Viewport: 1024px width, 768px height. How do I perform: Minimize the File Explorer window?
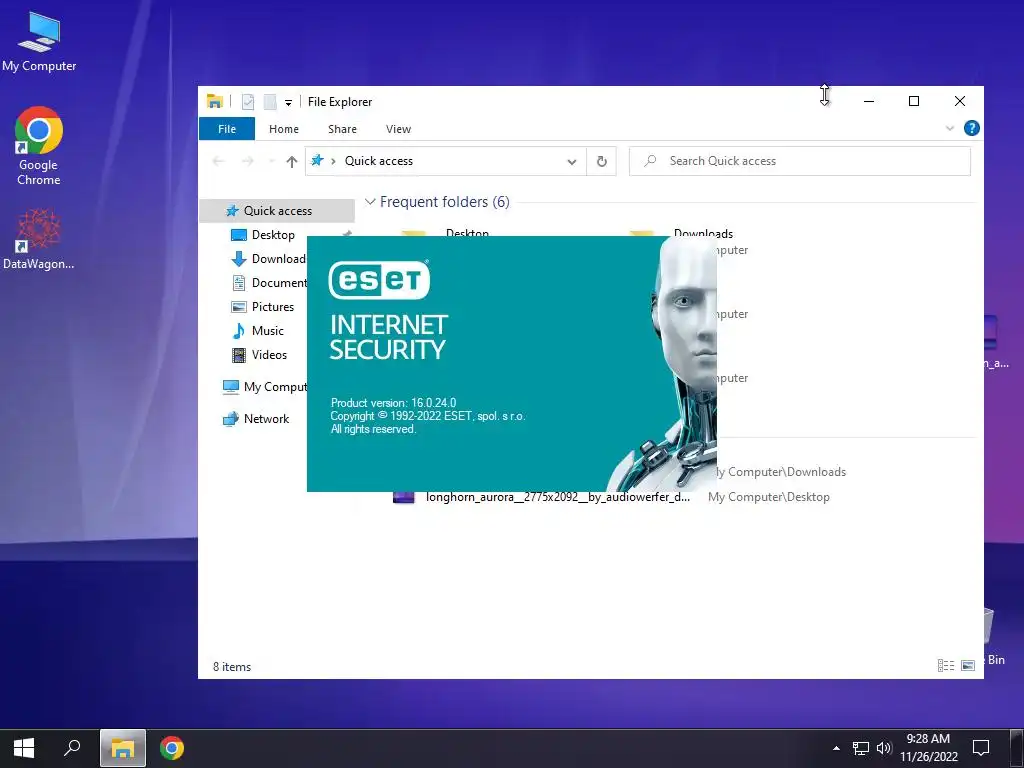tap(869, 101)
